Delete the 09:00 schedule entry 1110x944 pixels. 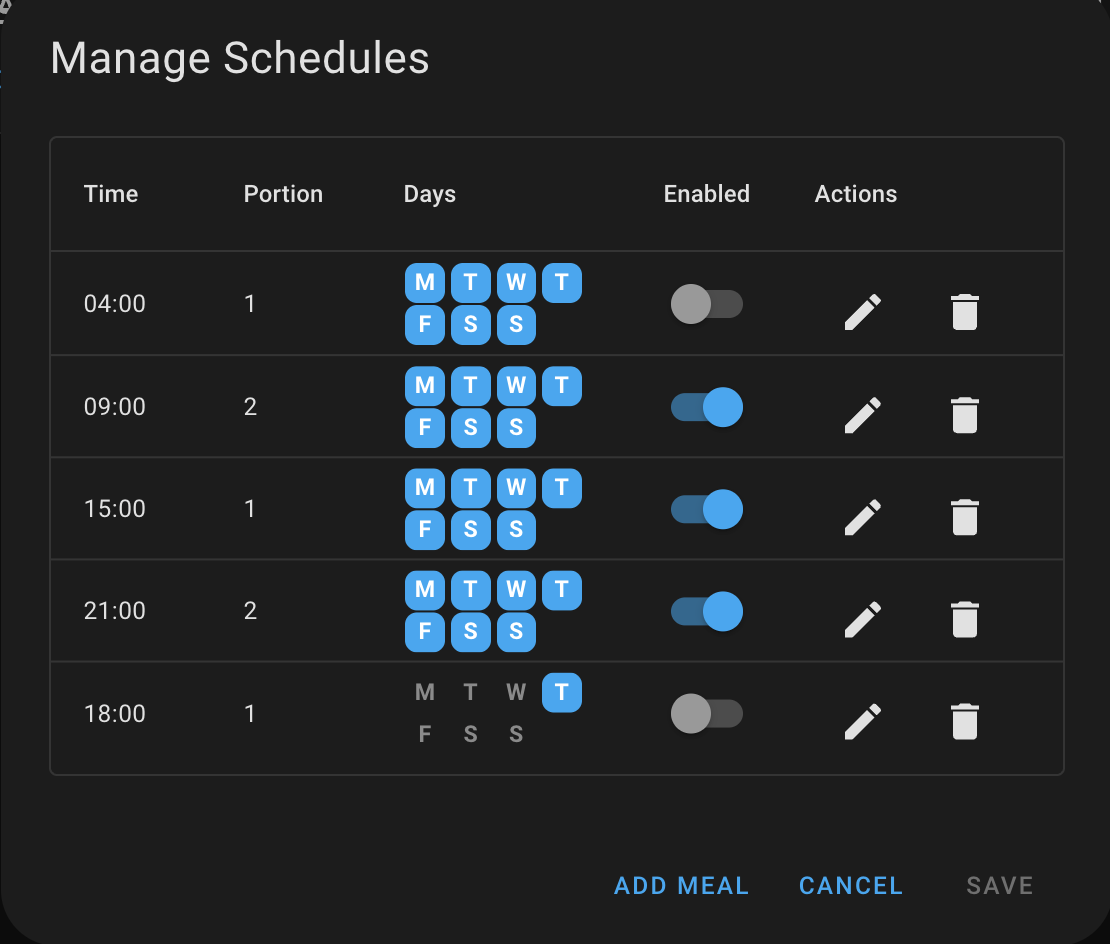click(x=964, y=415)
